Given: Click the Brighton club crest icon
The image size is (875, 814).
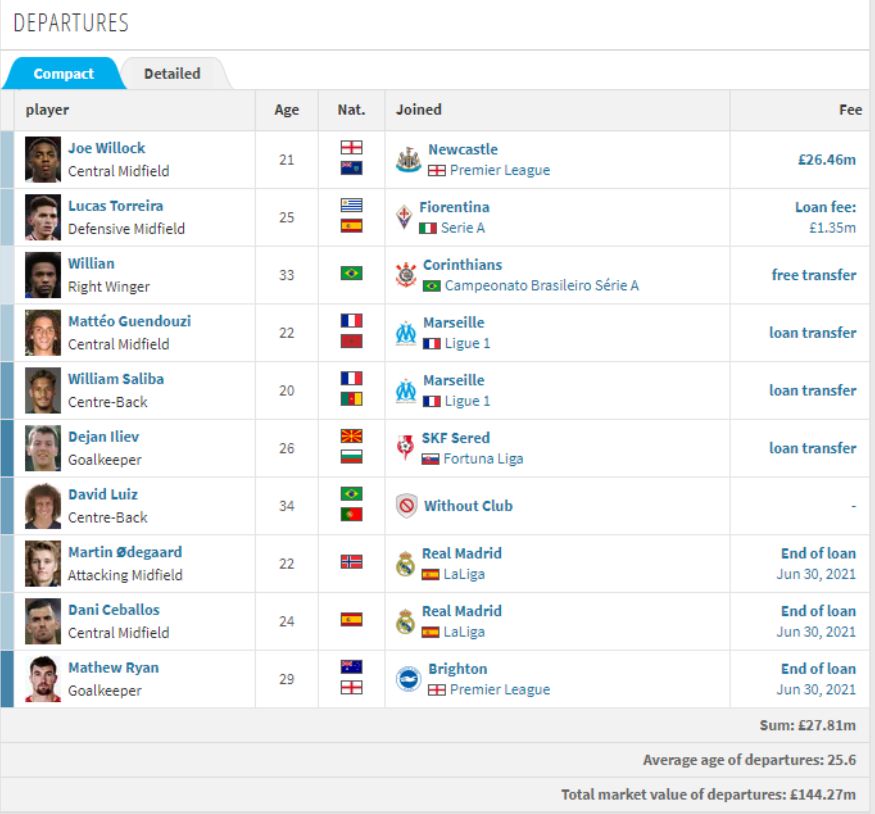Looking at the screenshot, I should [408, 679].
